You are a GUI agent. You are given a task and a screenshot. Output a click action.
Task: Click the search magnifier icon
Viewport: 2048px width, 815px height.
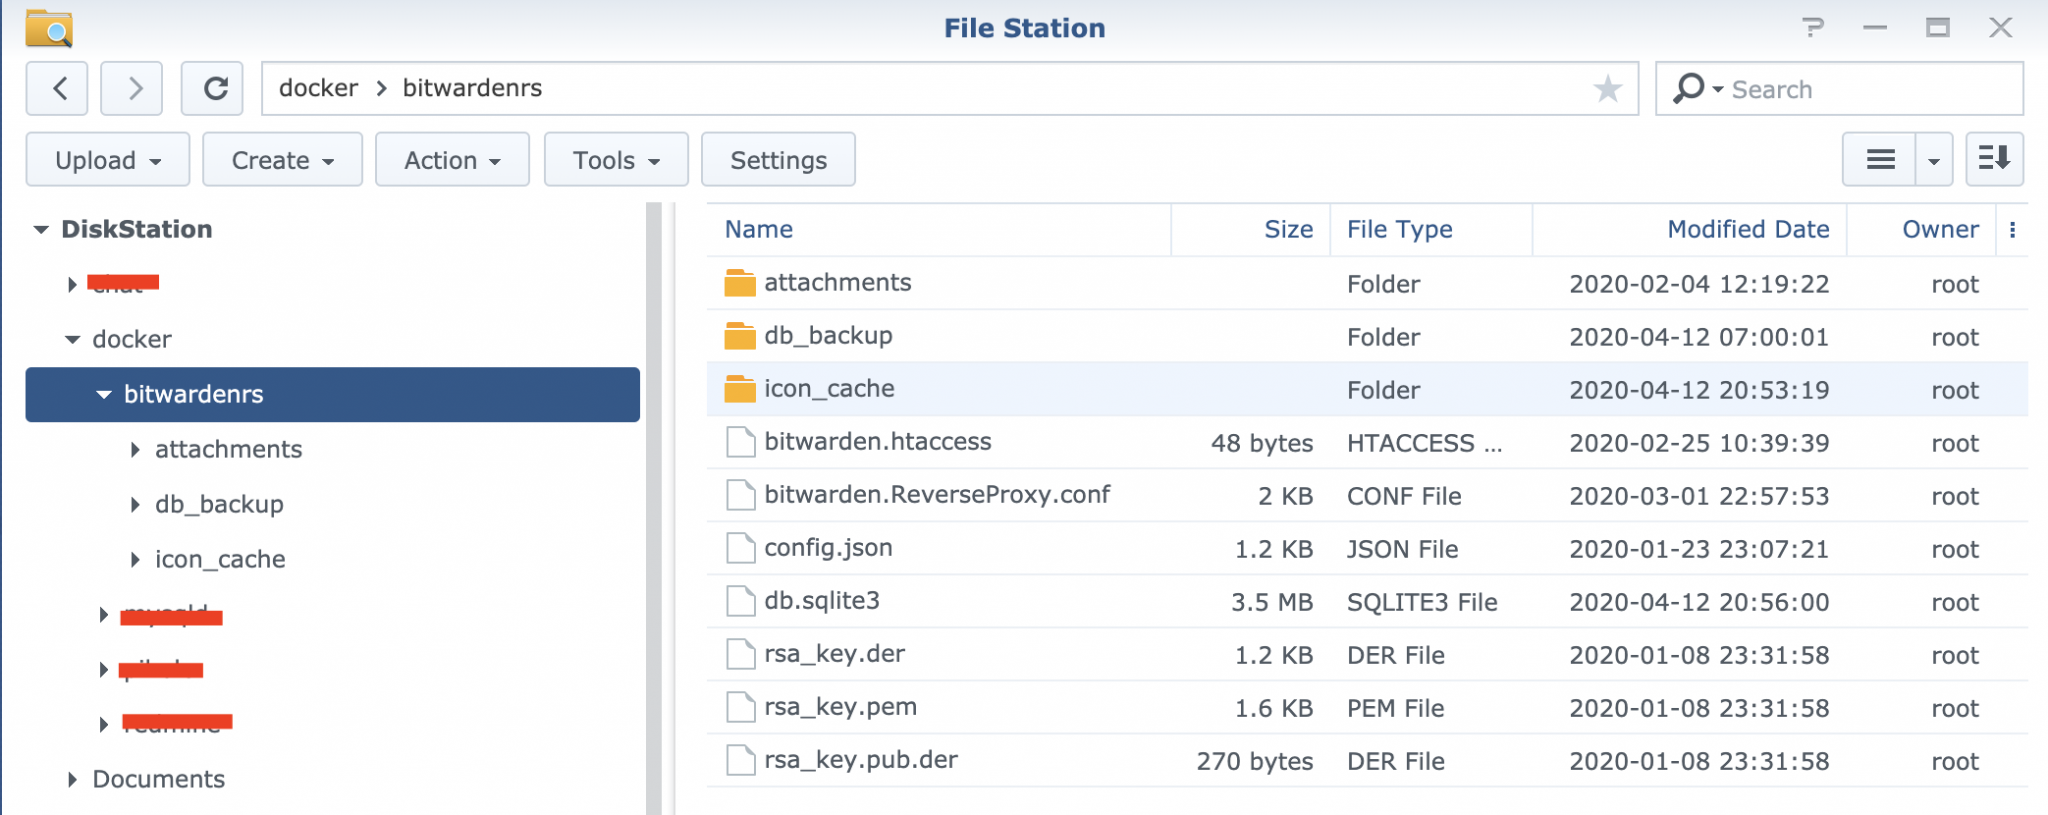click(1688, 89)
